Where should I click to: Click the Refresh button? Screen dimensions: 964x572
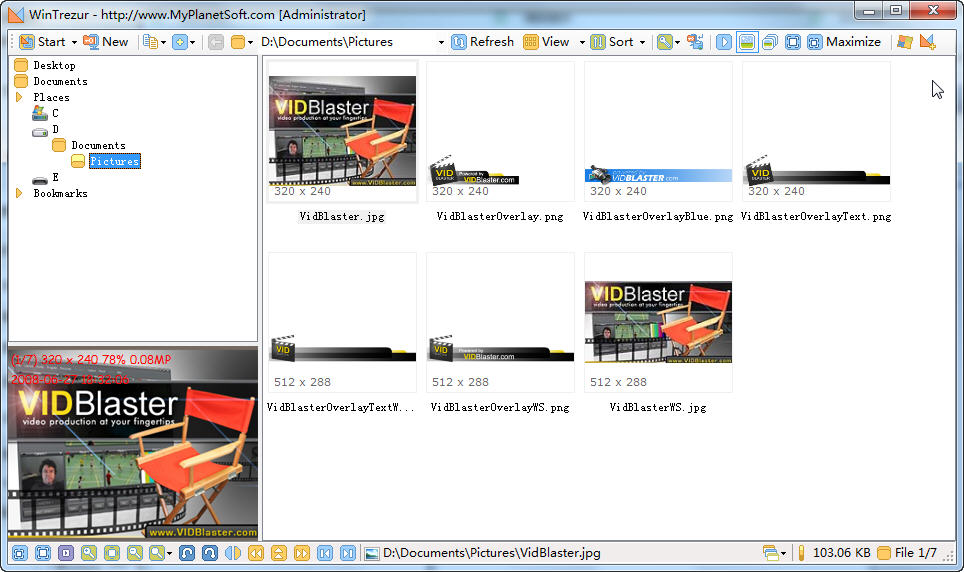pyautogui.click(x=483, y=42)
